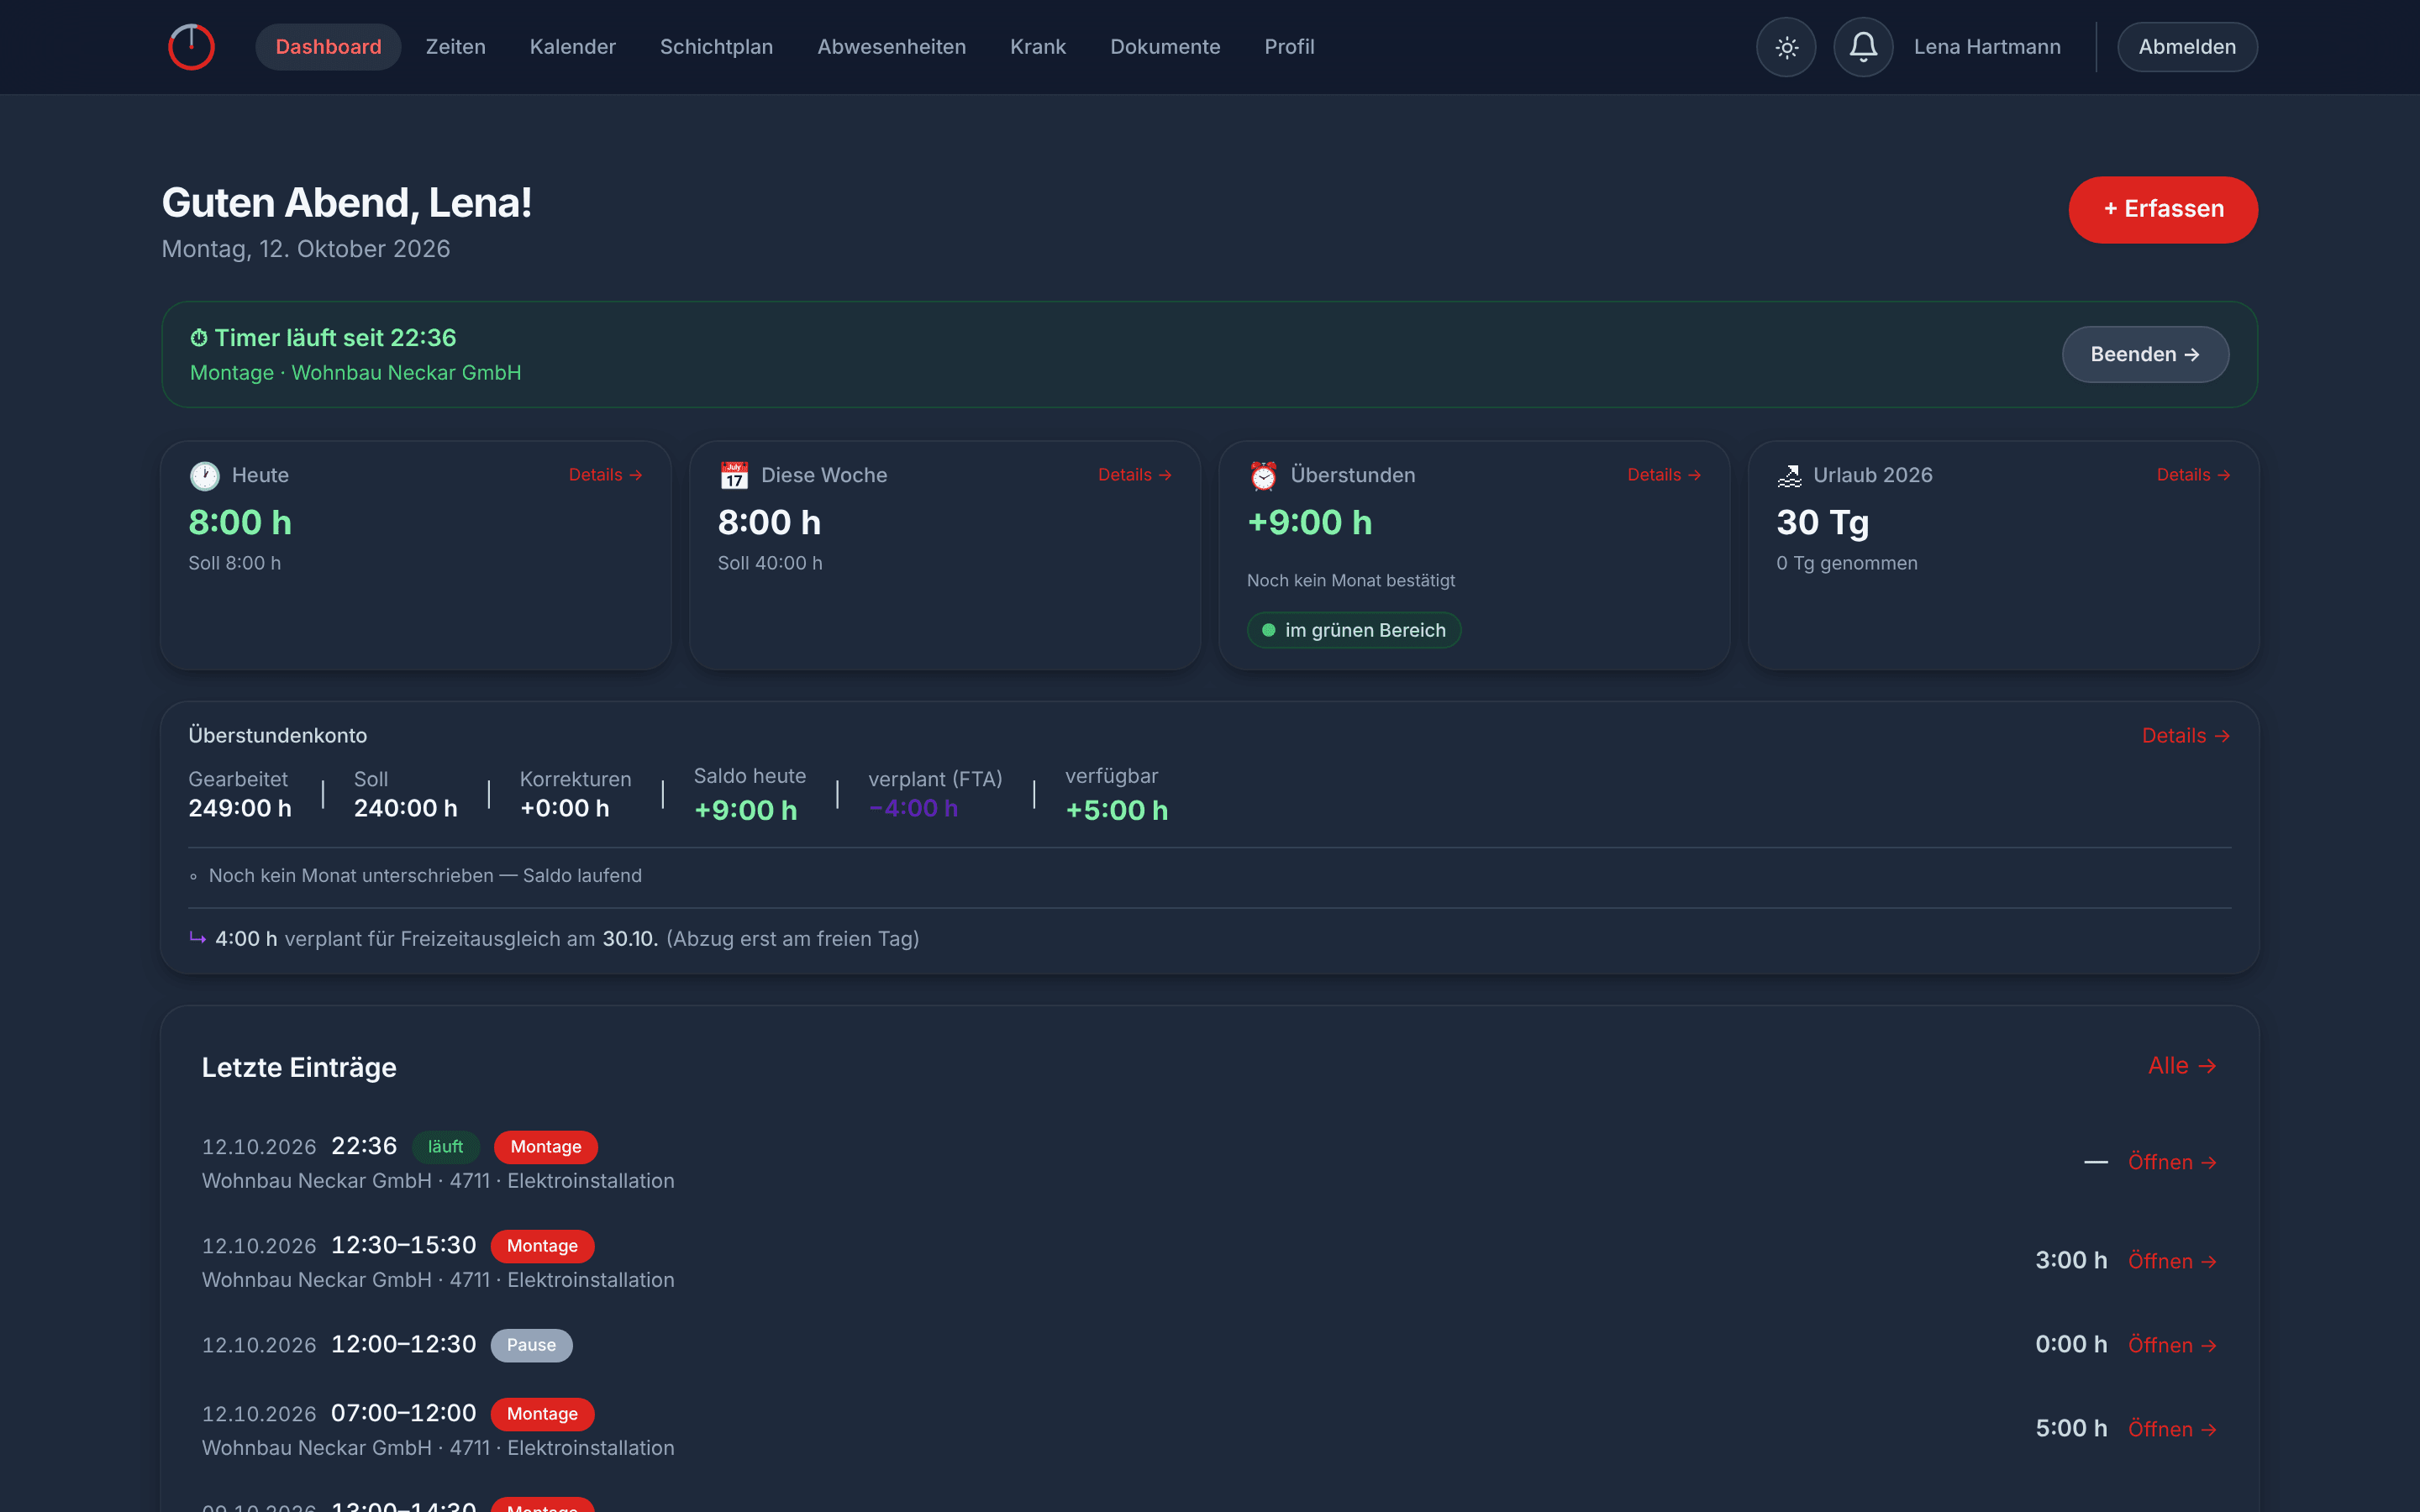Click Montage tag on the 22:36 entry

point(546,1147)
